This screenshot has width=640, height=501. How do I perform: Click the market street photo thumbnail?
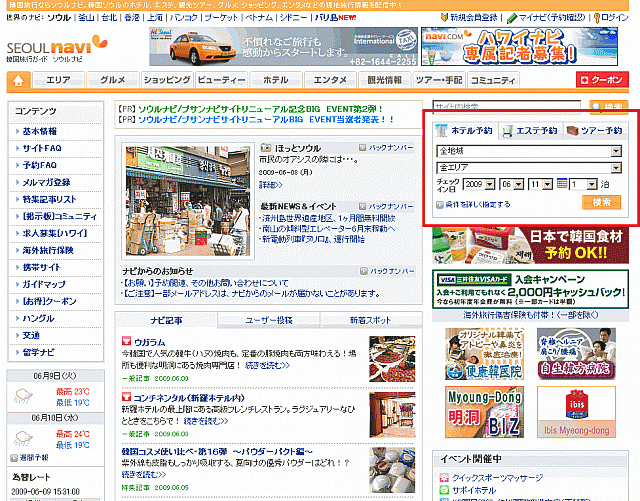pyautogui.click(x=188, y=201)
